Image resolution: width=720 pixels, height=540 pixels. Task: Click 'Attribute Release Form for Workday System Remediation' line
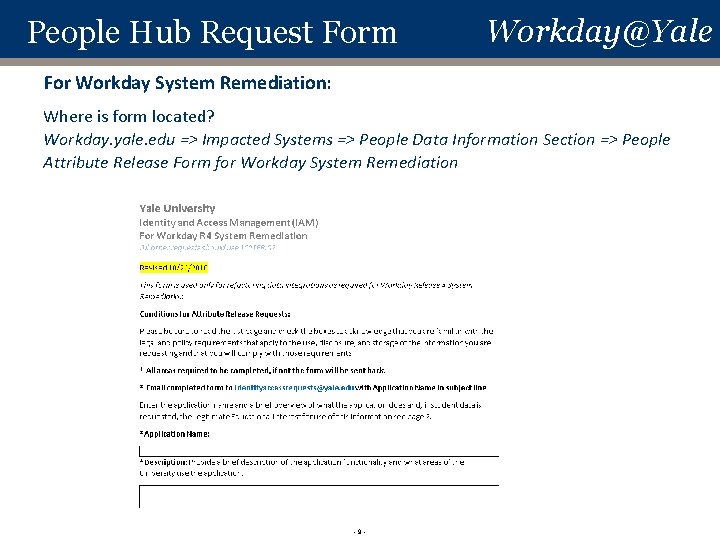tap(250, 163)
